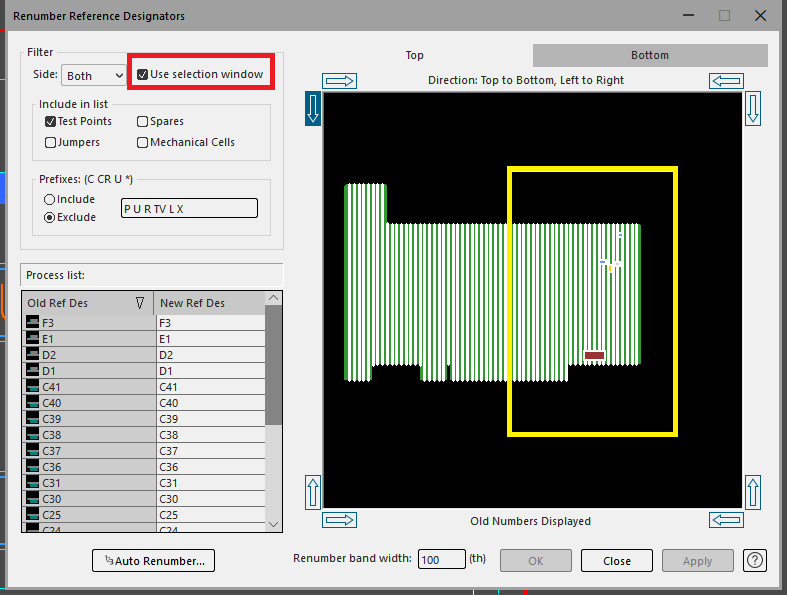Click the up arrow right of the preview bottom
Screen dimensions: 787x595
[754, 492]
